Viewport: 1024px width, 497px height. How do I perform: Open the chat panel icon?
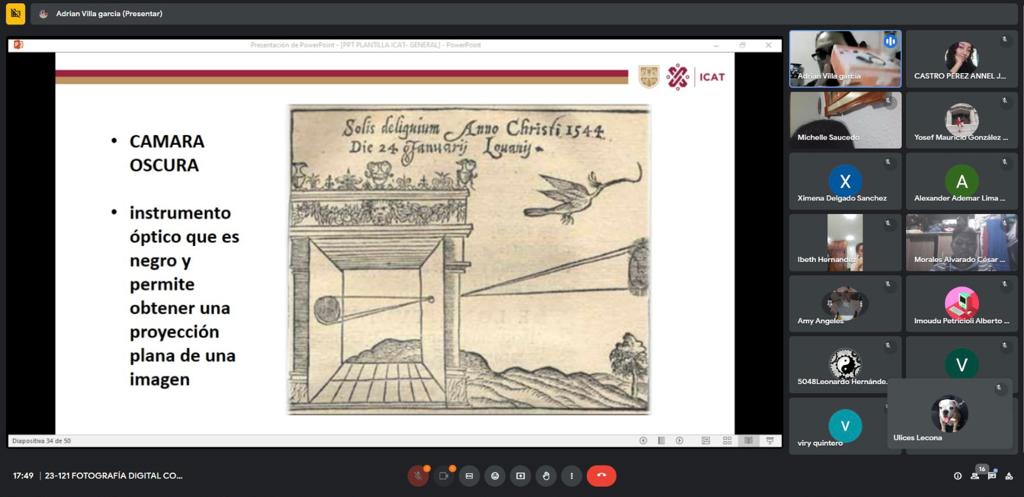(x=992, y=476)
